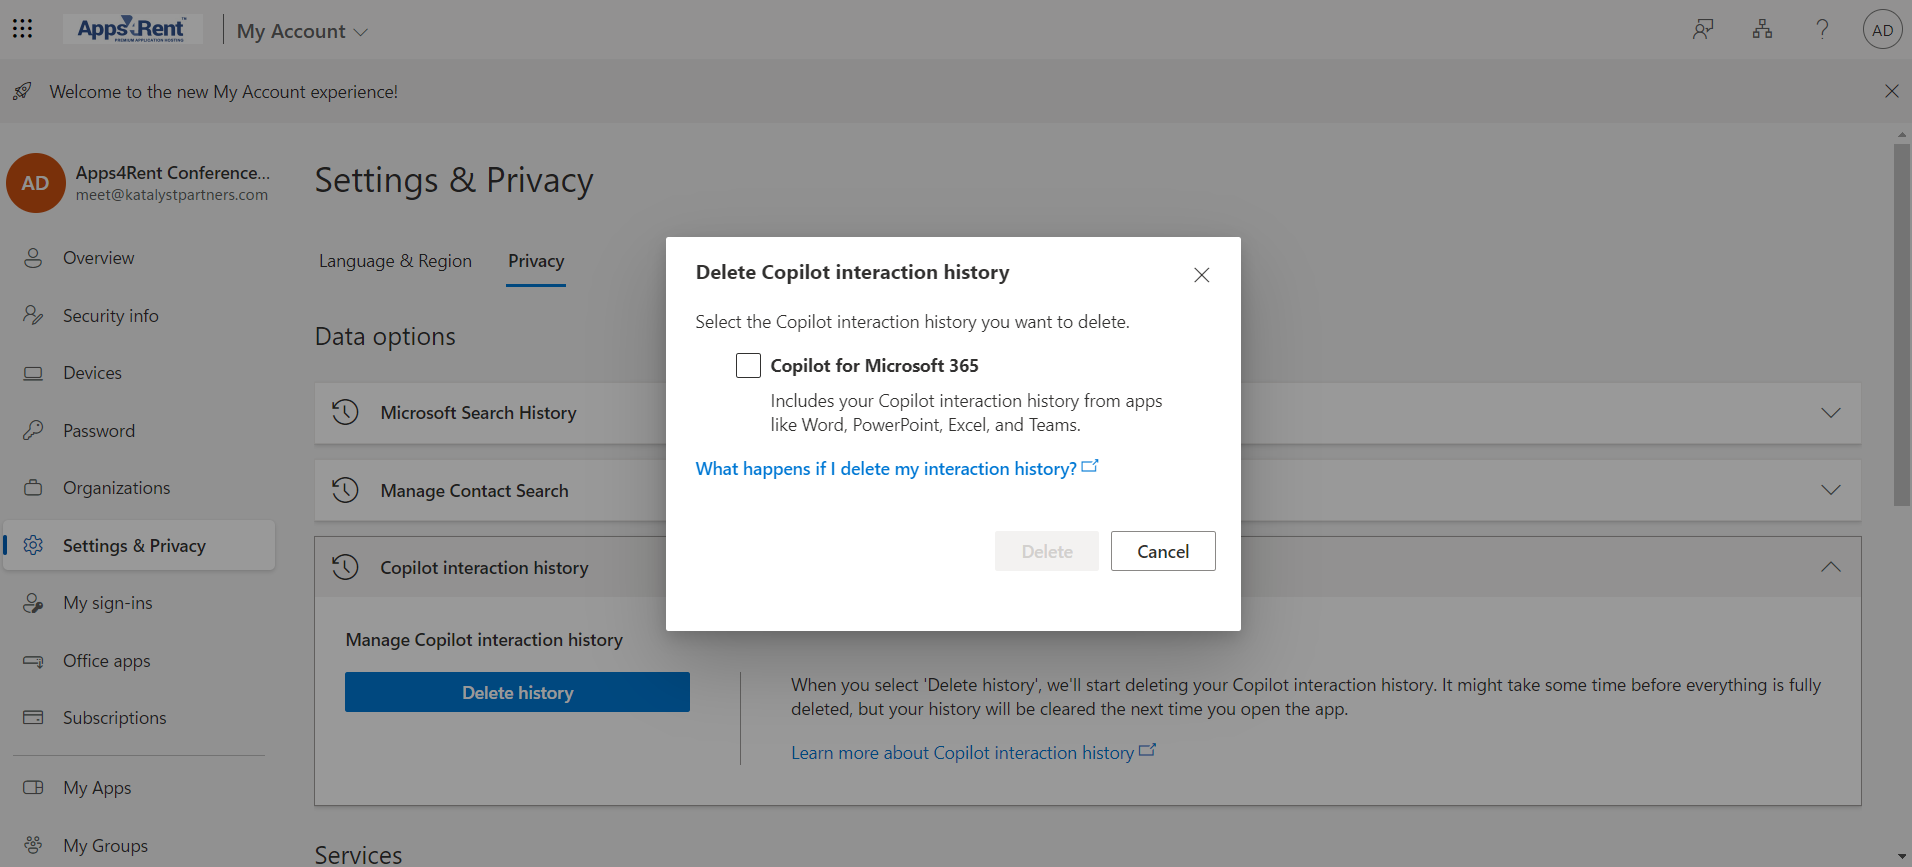Select the Privacy tab
The height and width of the screenshot is (867, 1912).
pos(536,262)
